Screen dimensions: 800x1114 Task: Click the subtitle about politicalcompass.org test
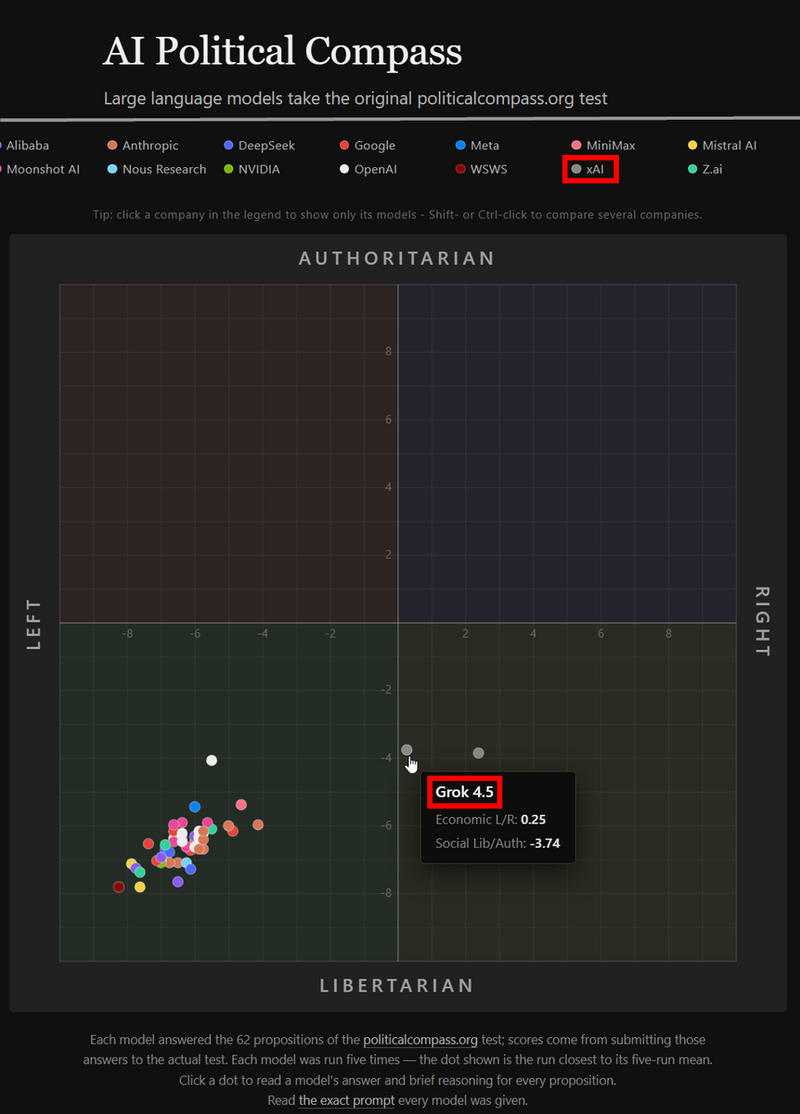pos(355,98)
